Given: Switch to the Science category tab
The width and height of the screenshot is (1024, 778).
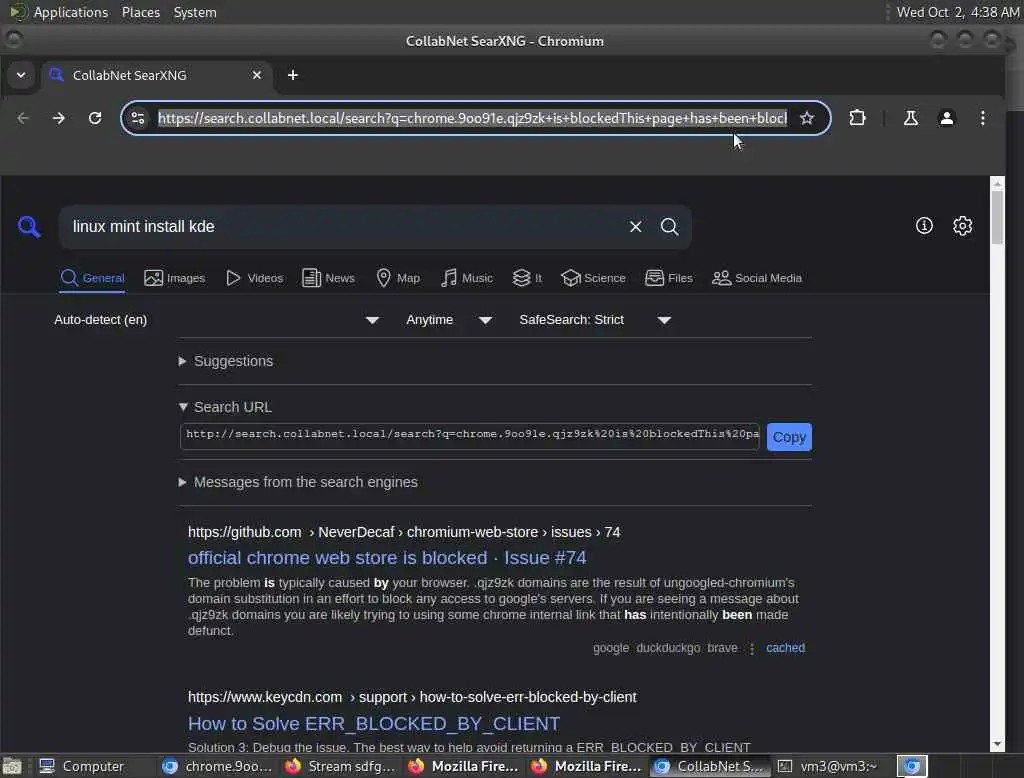Looking at the screenshot, I should [x=593, y=278].
